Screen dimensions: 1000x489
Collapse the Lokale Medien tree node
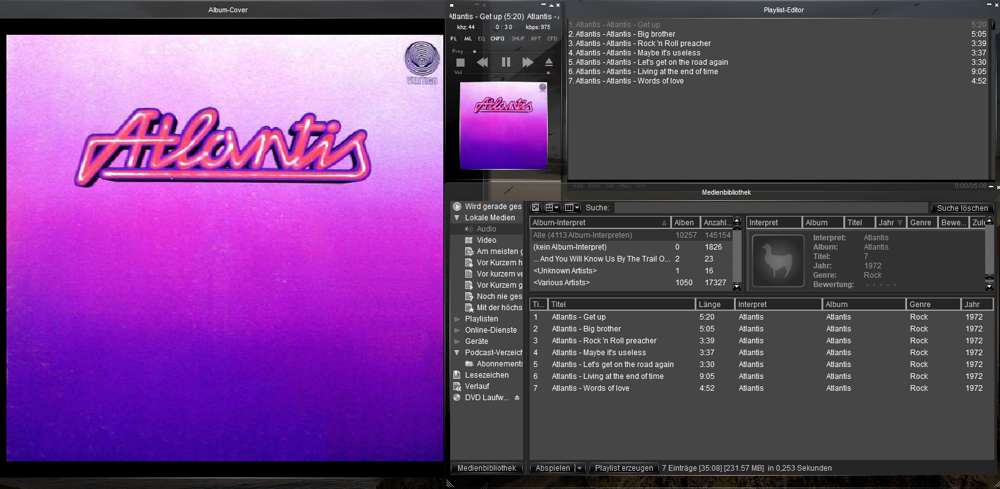point(457,217)
